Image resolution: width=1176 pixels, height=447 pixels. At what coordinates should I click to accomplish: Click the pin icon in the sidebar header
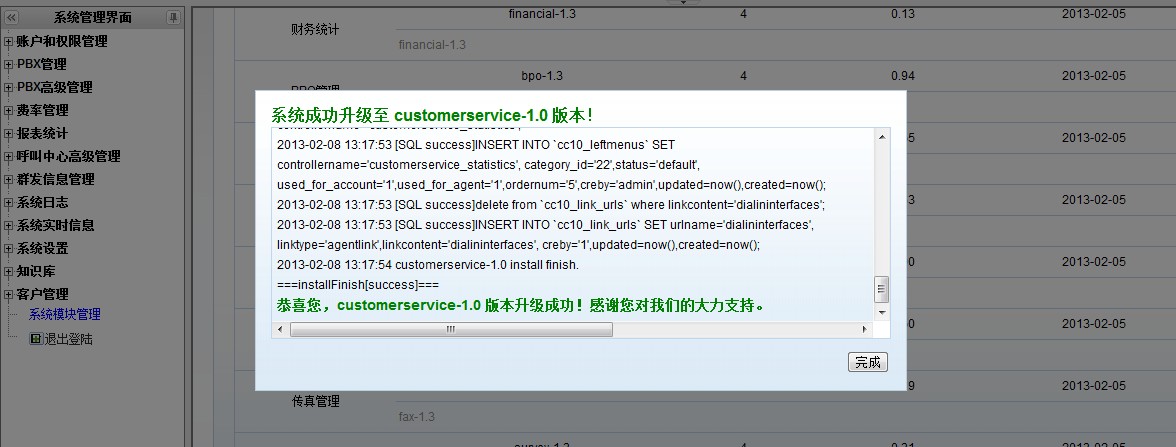(173, 18)
